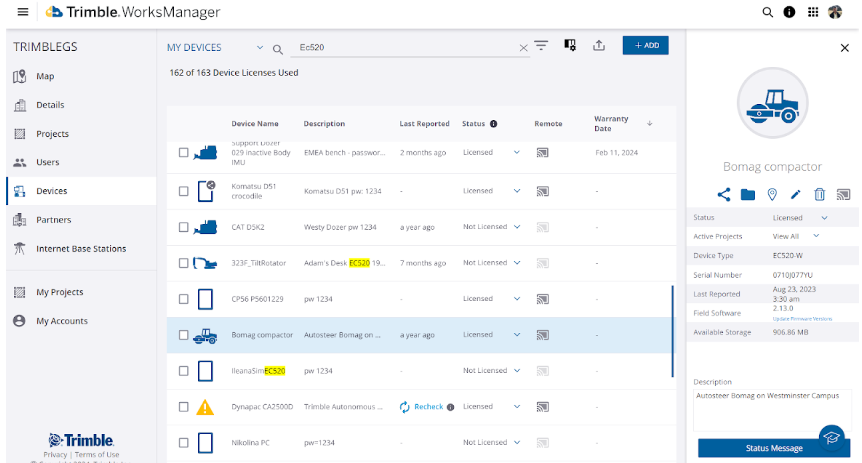This screenshot has width=862, height=463.
Task: Tick the checkbox for Nikolina PC
Action: [x=183, y=443]
